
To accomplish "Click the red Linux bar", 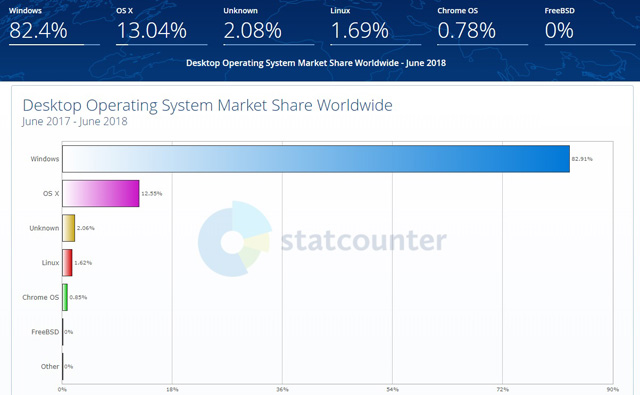I will [67, 263].
